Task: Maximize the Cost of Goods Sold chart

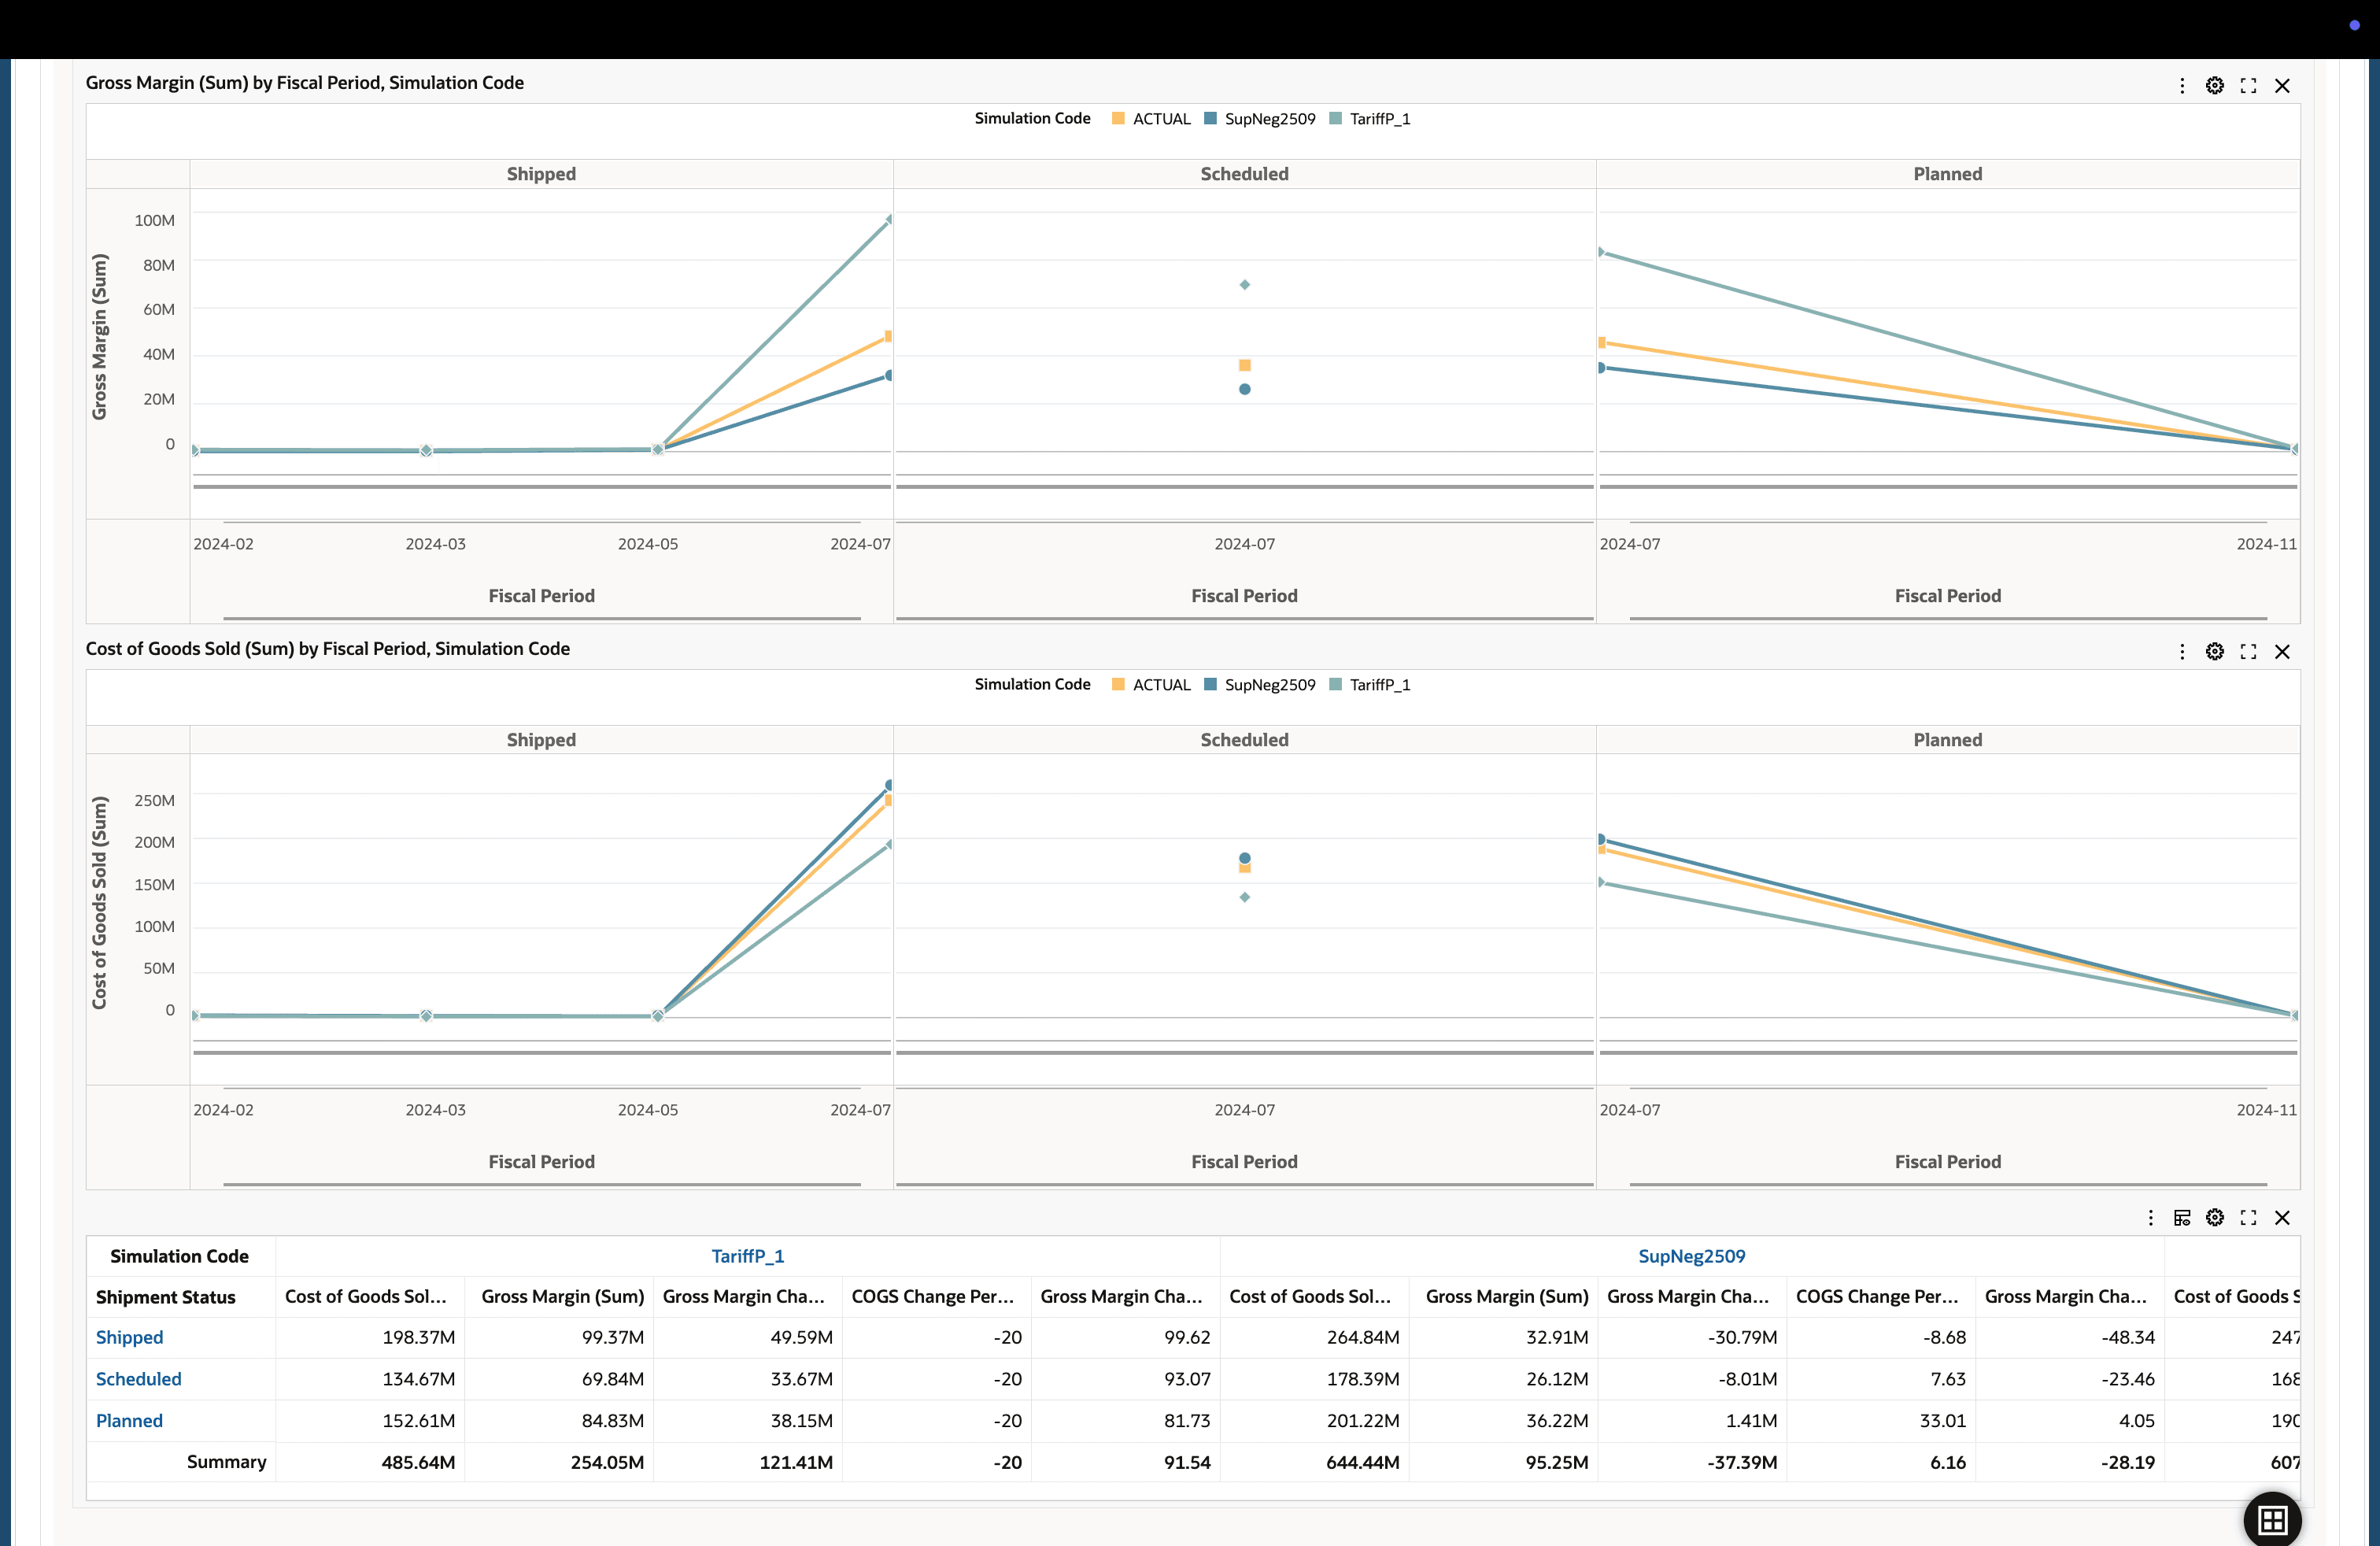Action: [x=2248, y=651]
